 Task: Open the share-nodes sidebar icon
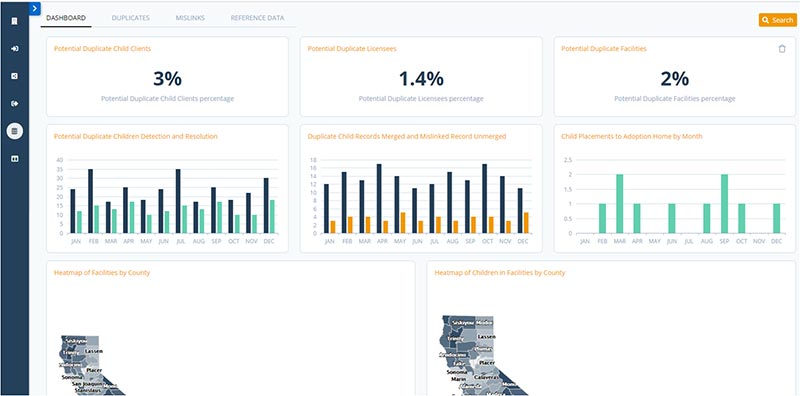coord(15,76)
